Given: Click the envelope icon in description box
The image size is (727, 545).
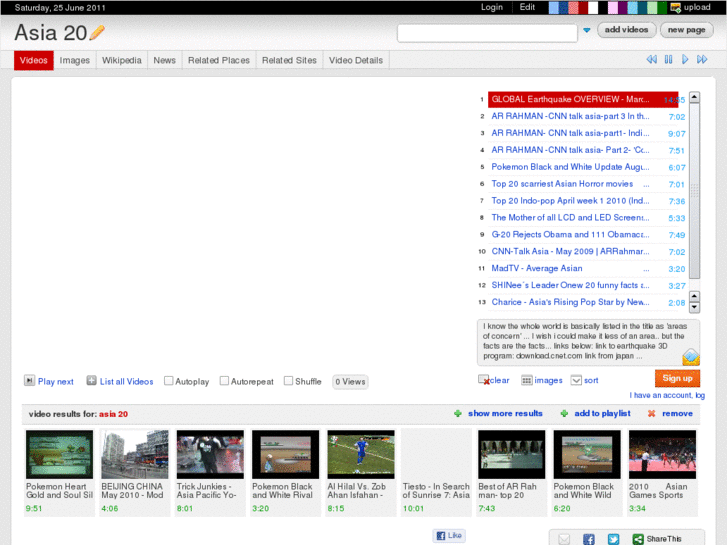Looking at the screenshot, I should 690,357.
